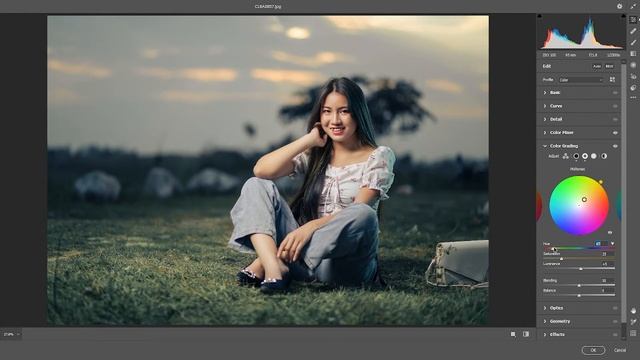
Task: Click the triangle beside the Hue value
Action: coord(612,244)
